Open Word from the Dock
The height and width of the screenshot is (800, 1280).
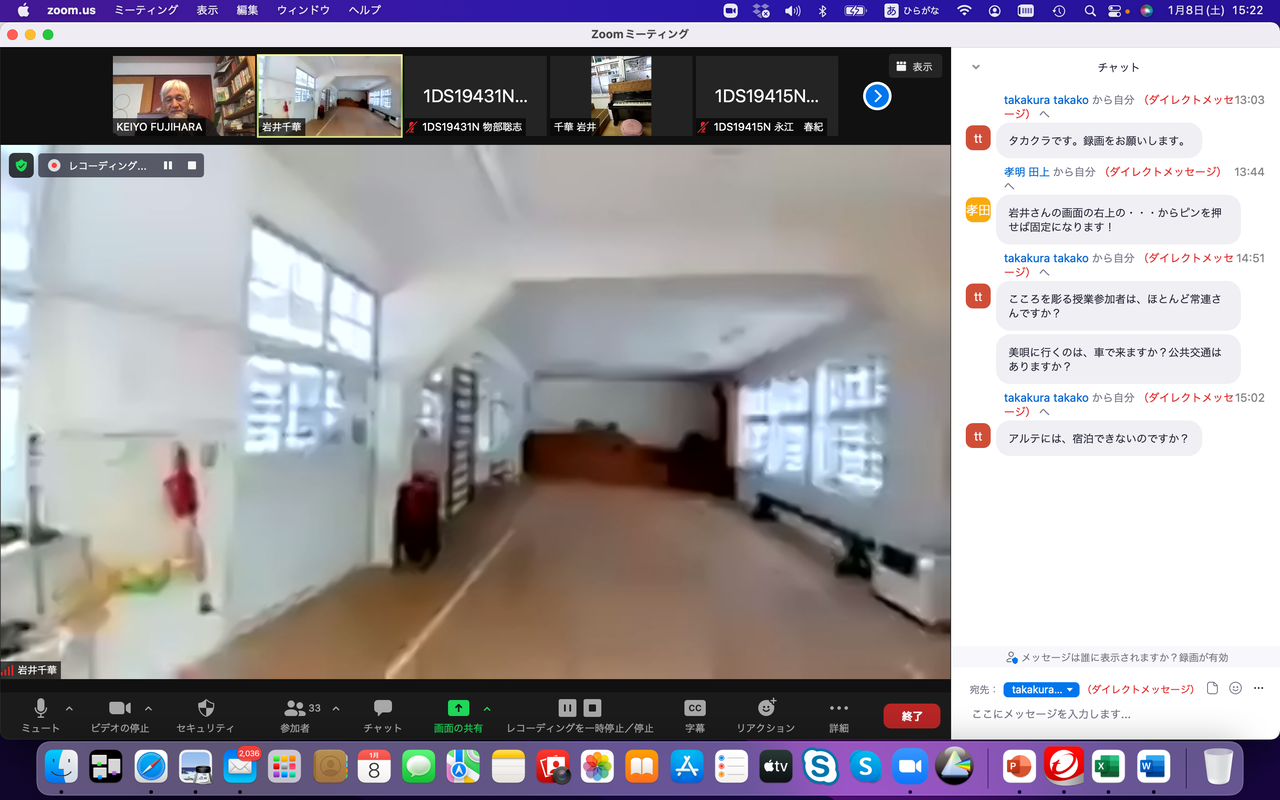[x=1153, y=767]
